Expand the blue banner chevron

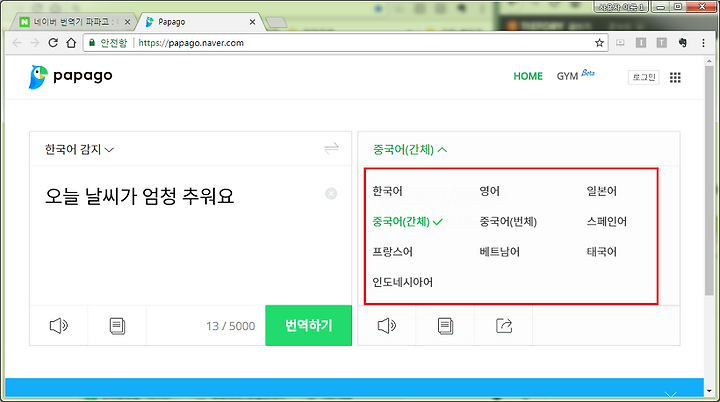pos(671,394)
